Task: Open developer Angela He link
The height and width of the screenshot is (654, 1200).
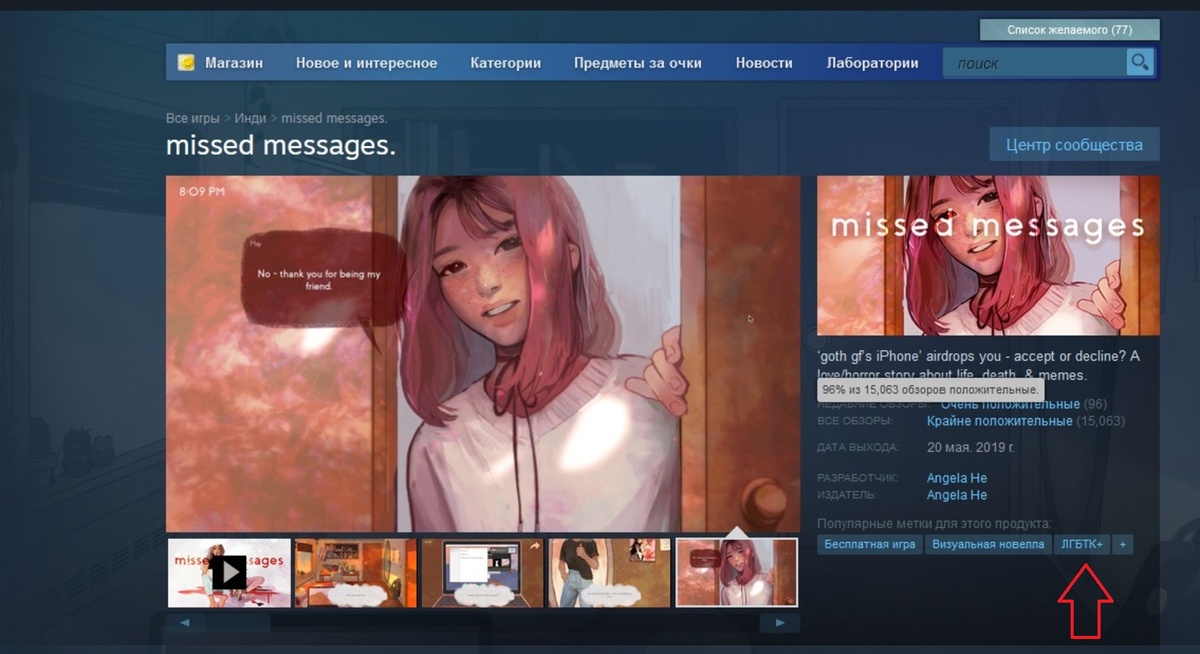Action: tap(957, 478)
